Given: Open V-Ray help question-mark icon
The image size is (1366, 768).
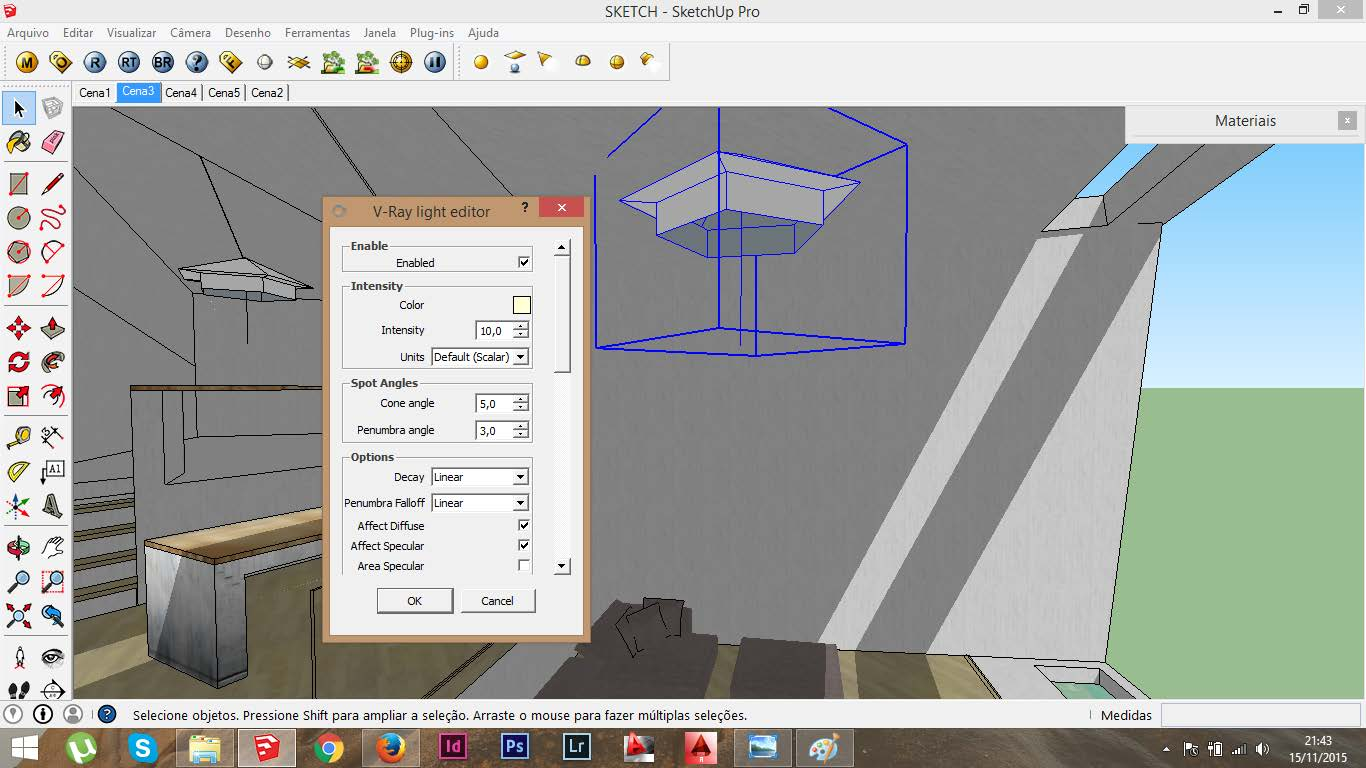Looking at the screenshot, I should (x=197, y=62).
